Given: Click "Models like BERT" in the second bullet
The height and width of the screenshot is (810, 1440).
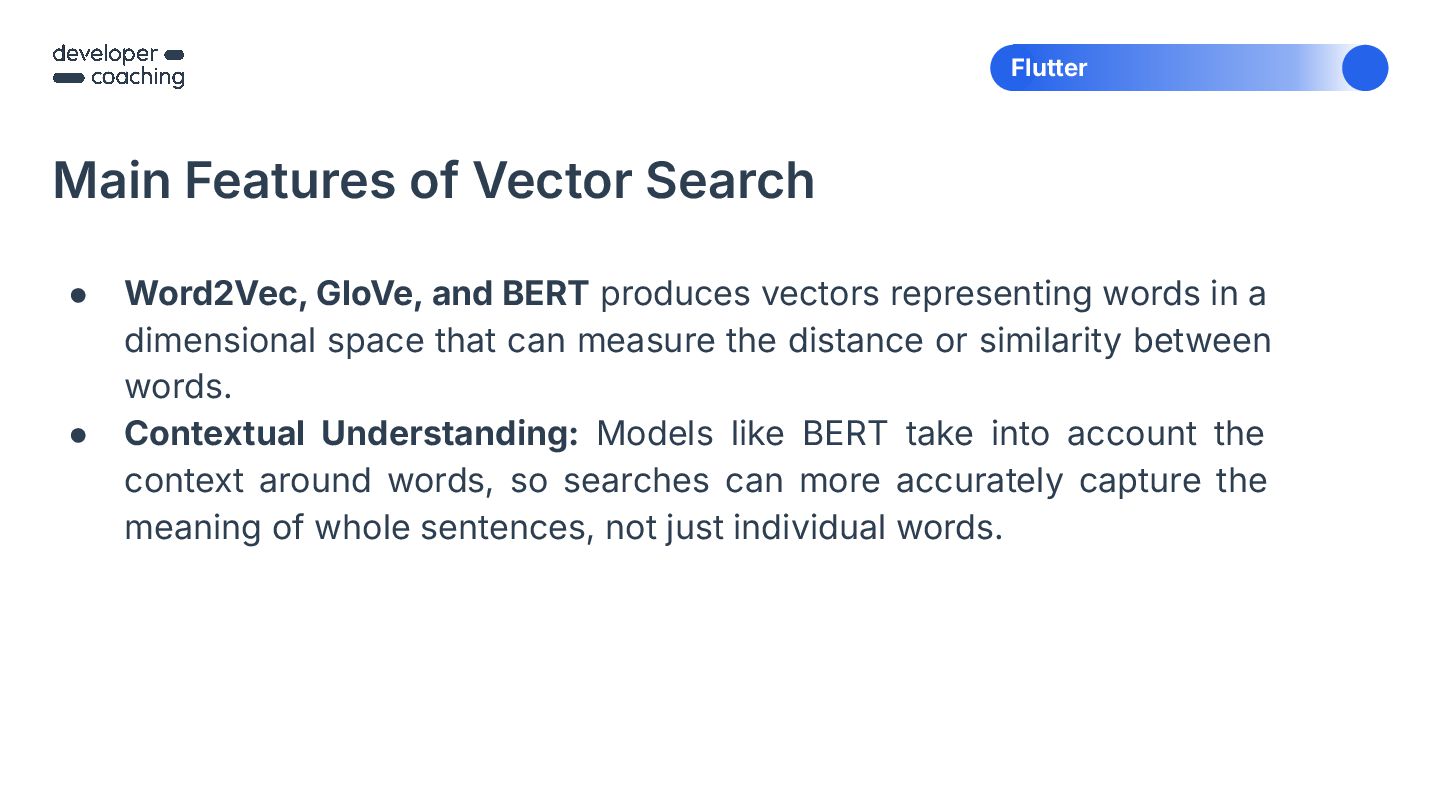Looking at the screenshot, I should coord(741,434).
